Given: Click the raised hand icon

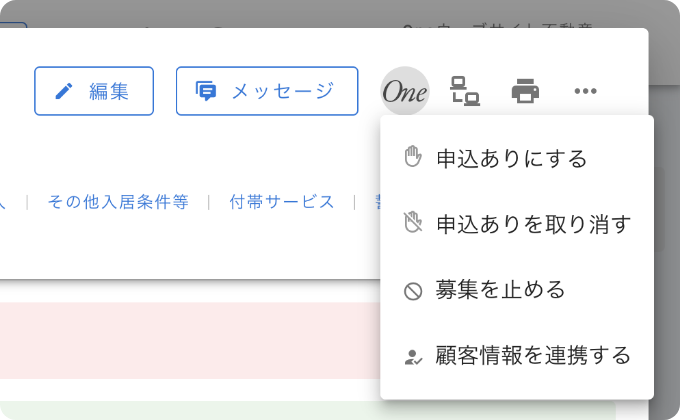Looking at the screenshot, I should tap(413, 157).
